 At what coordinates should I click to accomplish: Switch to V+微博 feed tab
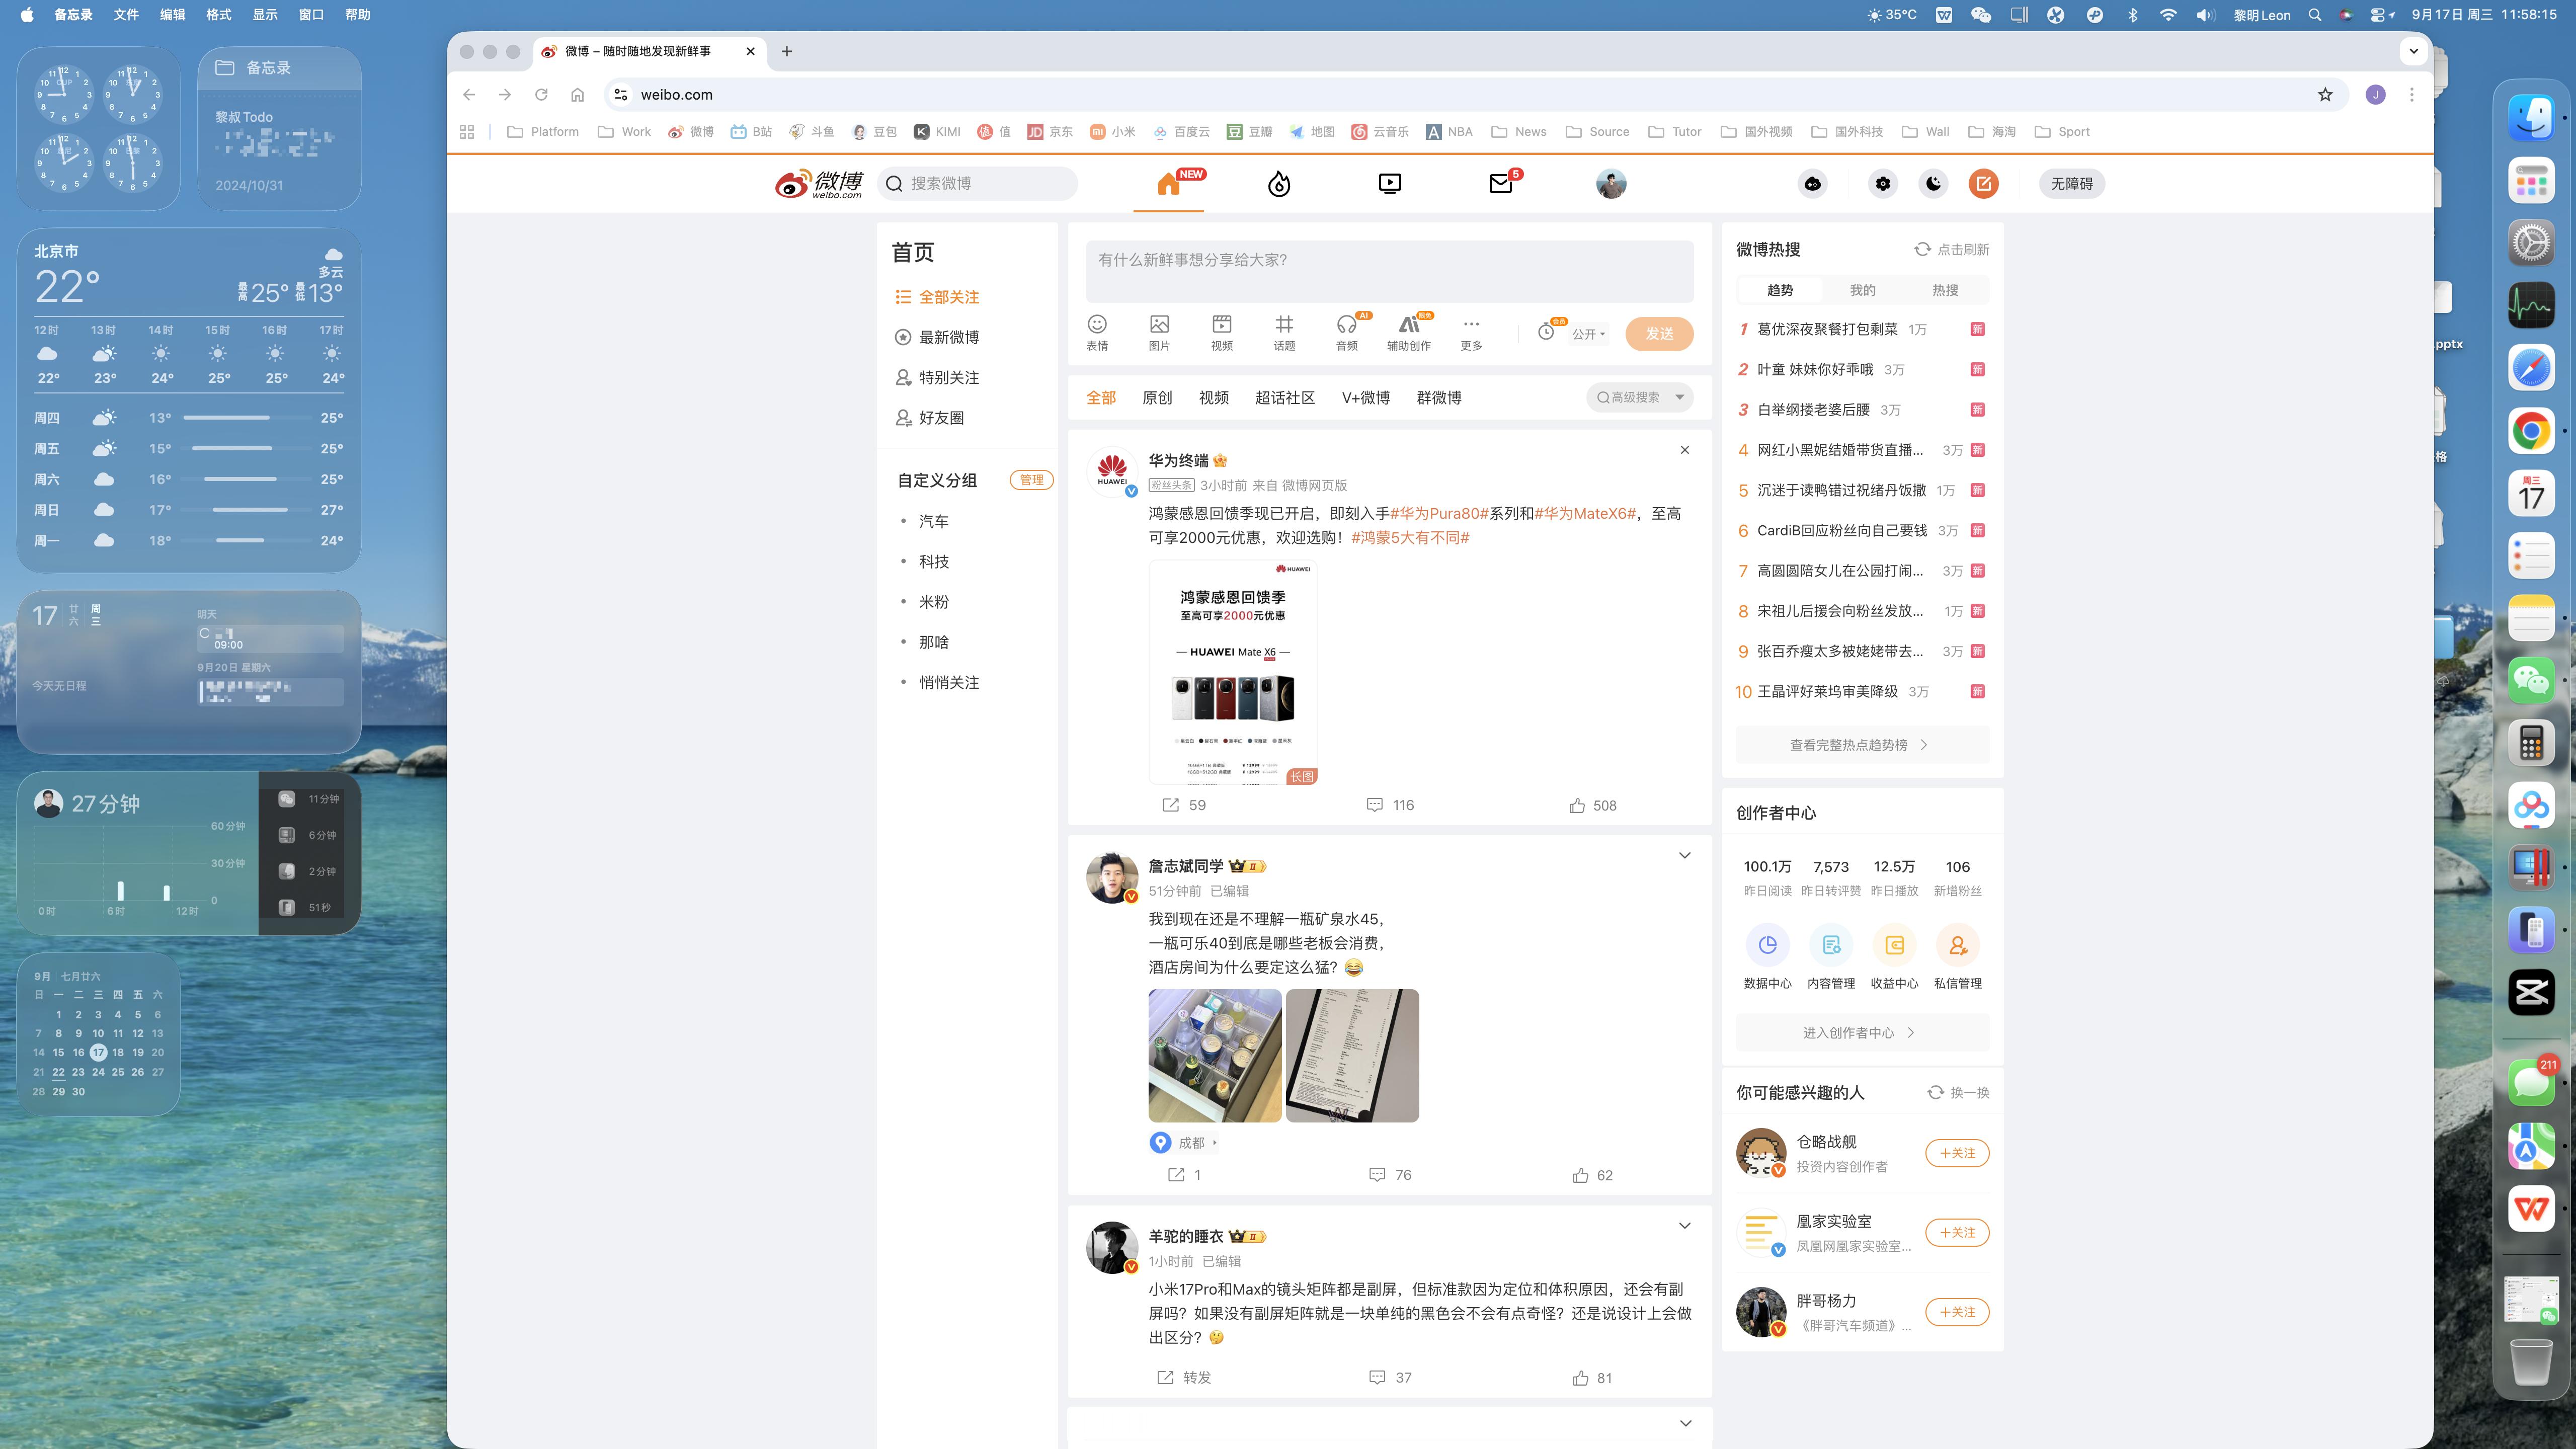pos(1366,398)
